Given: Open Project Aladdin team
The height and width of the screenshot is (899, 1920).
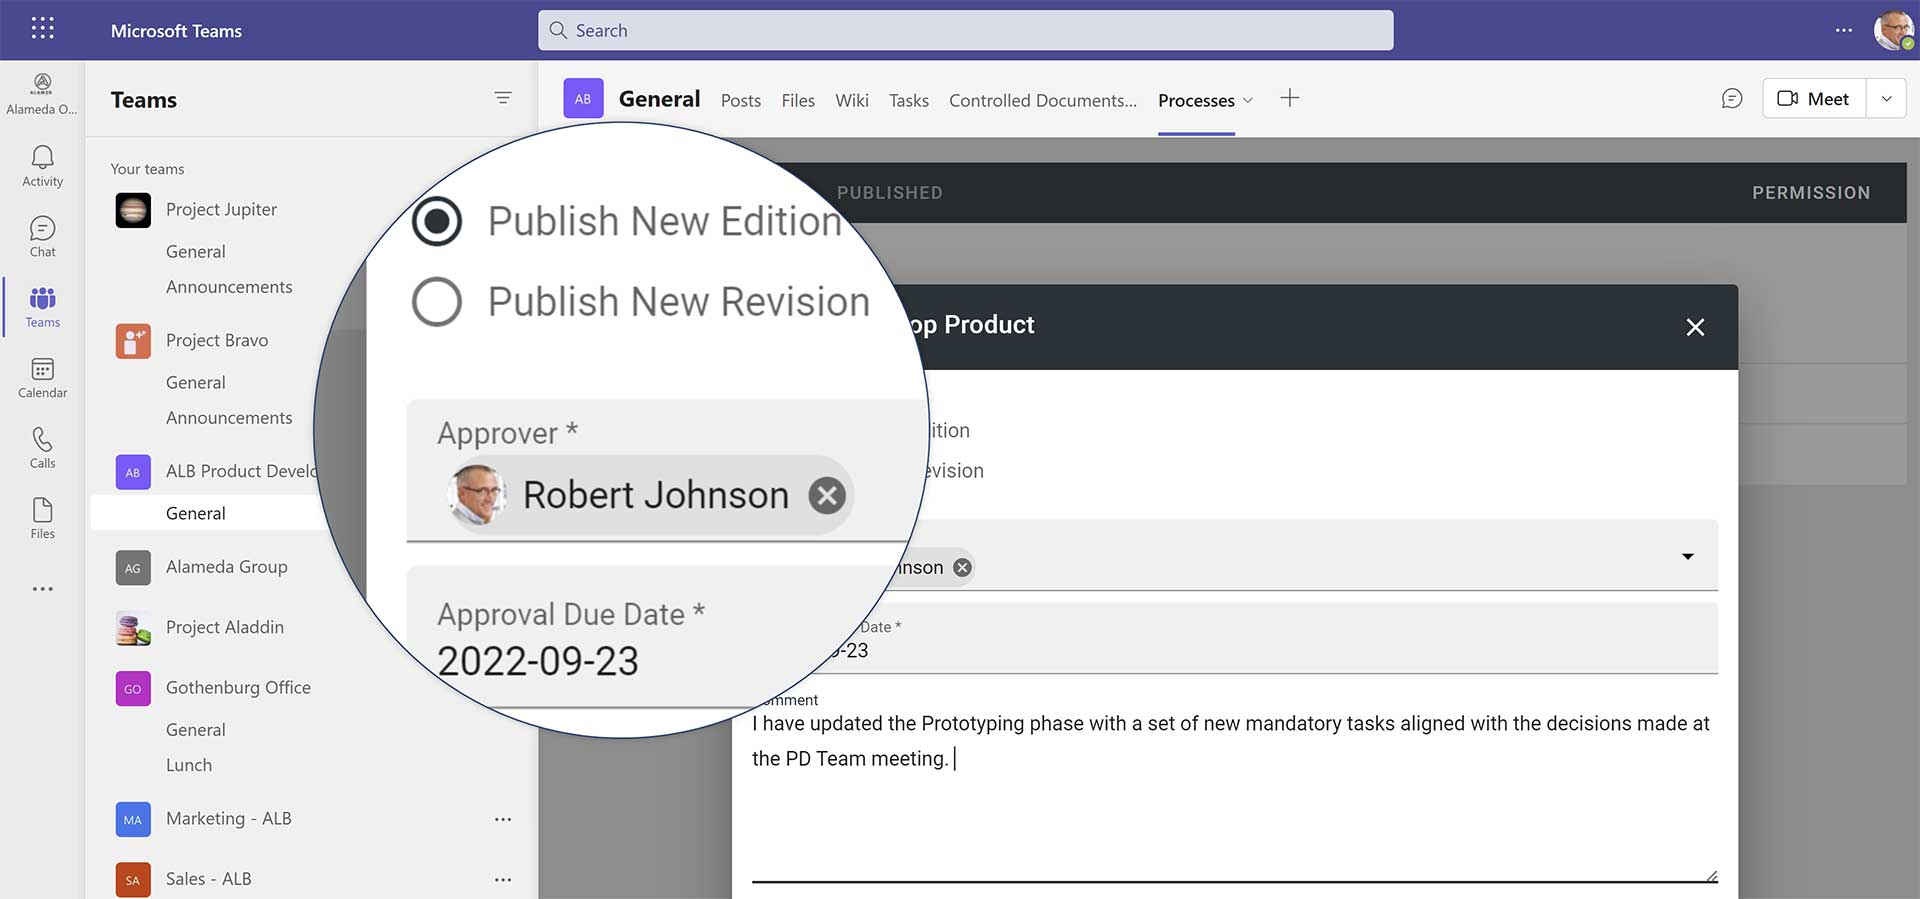Looking at the screenshot, I should [x=225, y=628].
